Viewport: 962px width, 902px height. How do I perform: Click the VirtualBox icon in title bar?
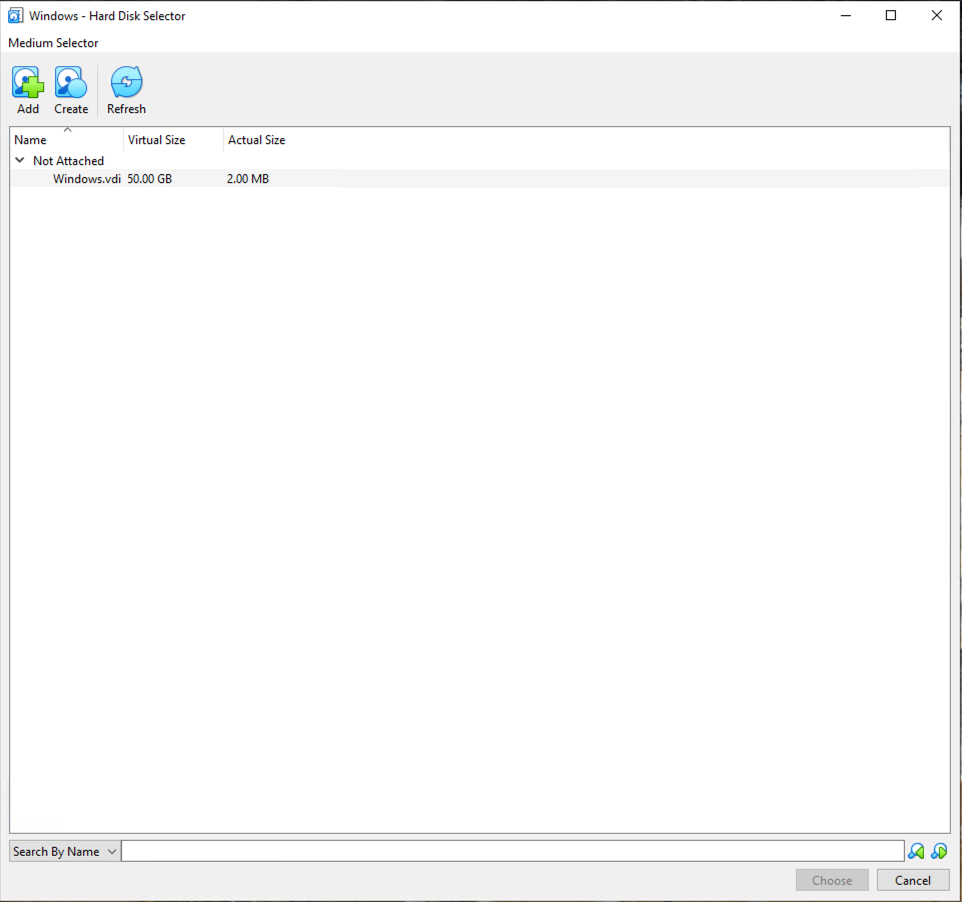pyautogui.click(x=15, y=15)
